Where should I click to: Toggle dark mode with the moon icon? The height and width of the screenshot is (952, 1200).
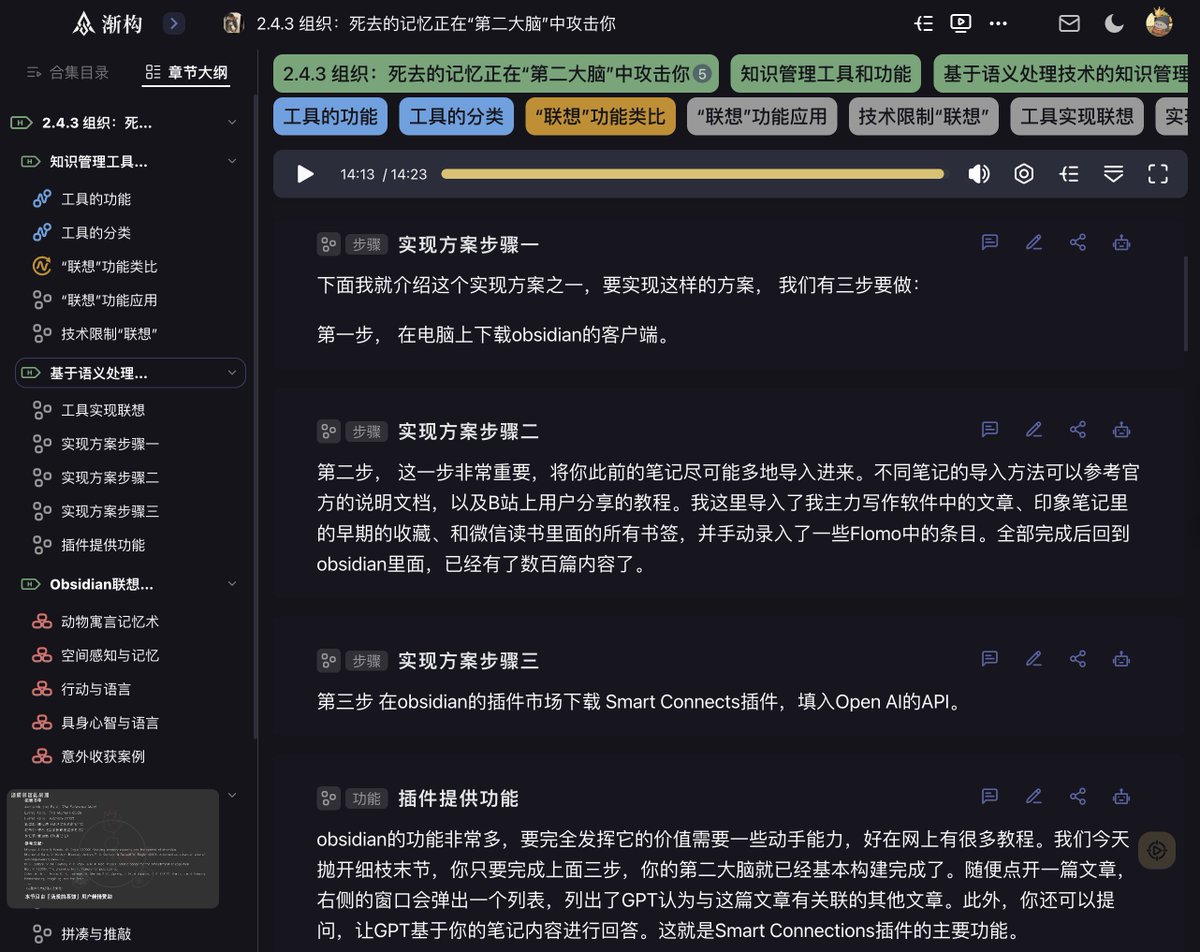1114,23
